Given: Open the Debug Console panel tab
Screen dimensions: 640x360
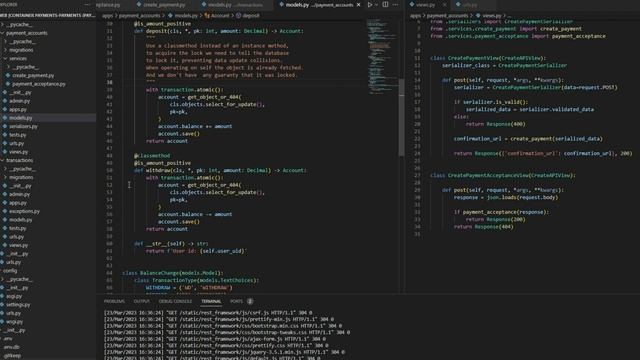Looking at the screenshot, I should pos(175,301).
